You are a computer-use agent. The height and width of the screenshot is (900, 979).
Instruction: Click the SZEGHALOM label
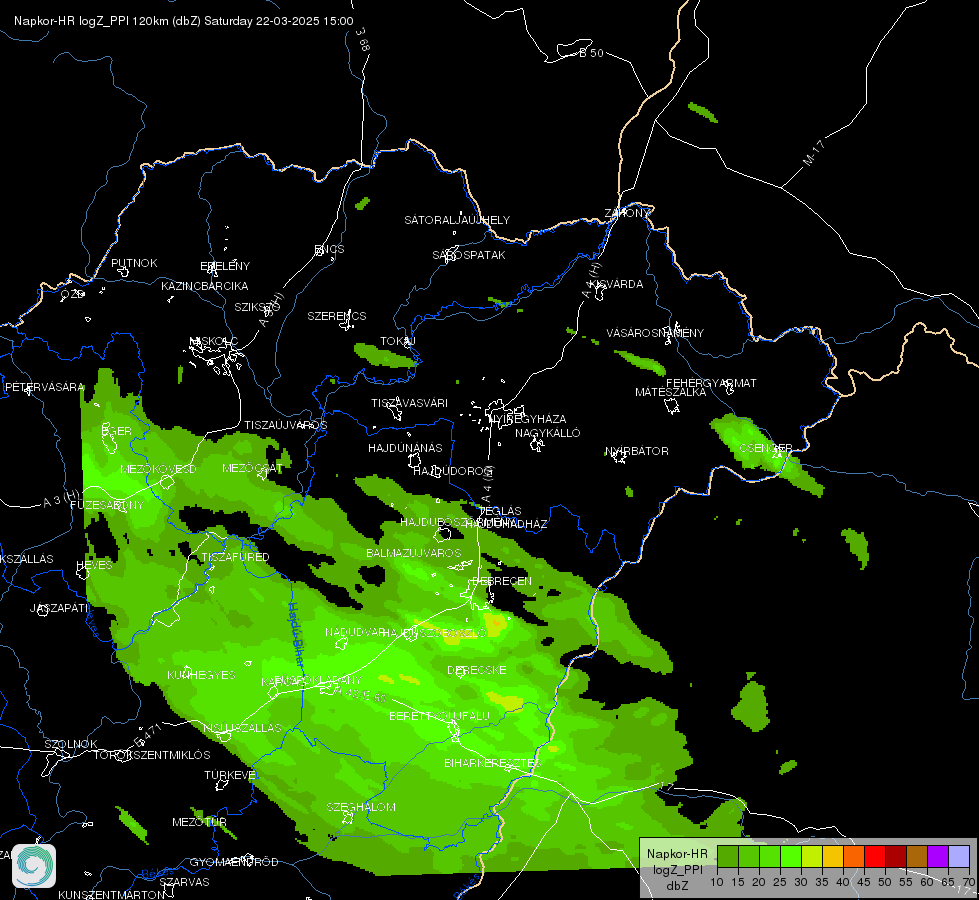click(x=361, y=807)
